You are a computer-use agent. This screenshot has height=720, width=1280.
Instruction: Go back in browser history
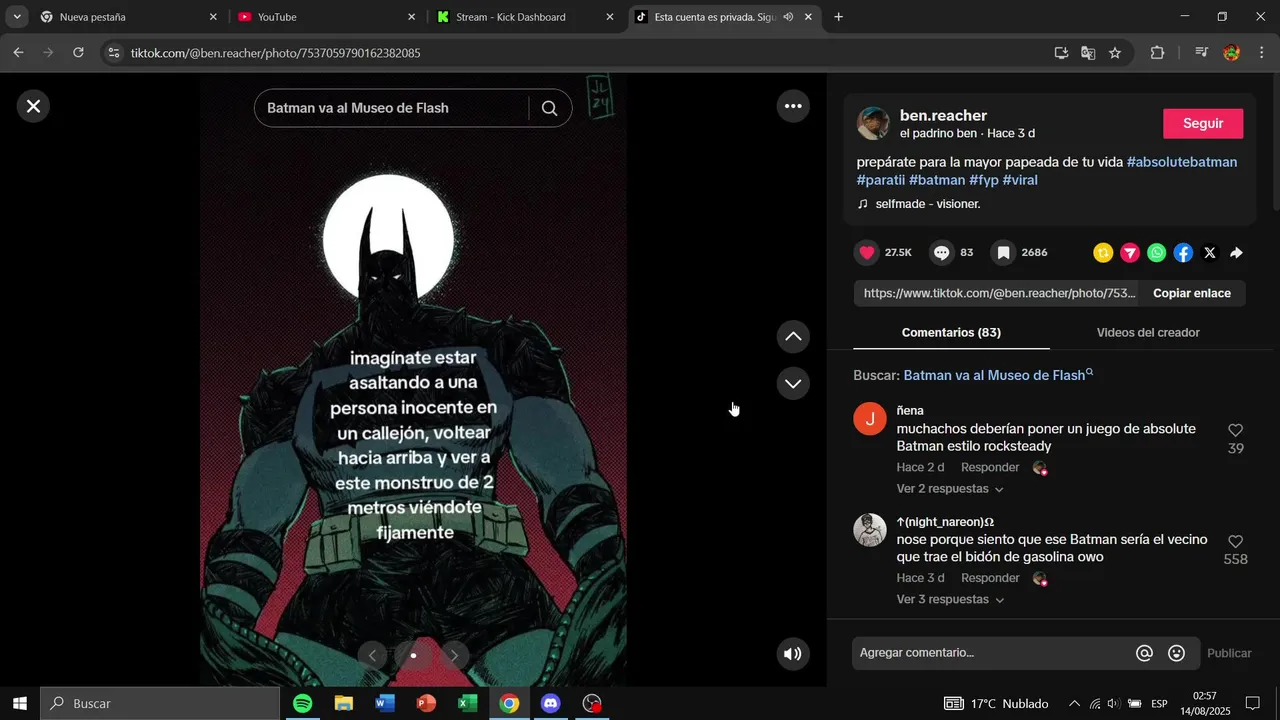click(18, 53)
